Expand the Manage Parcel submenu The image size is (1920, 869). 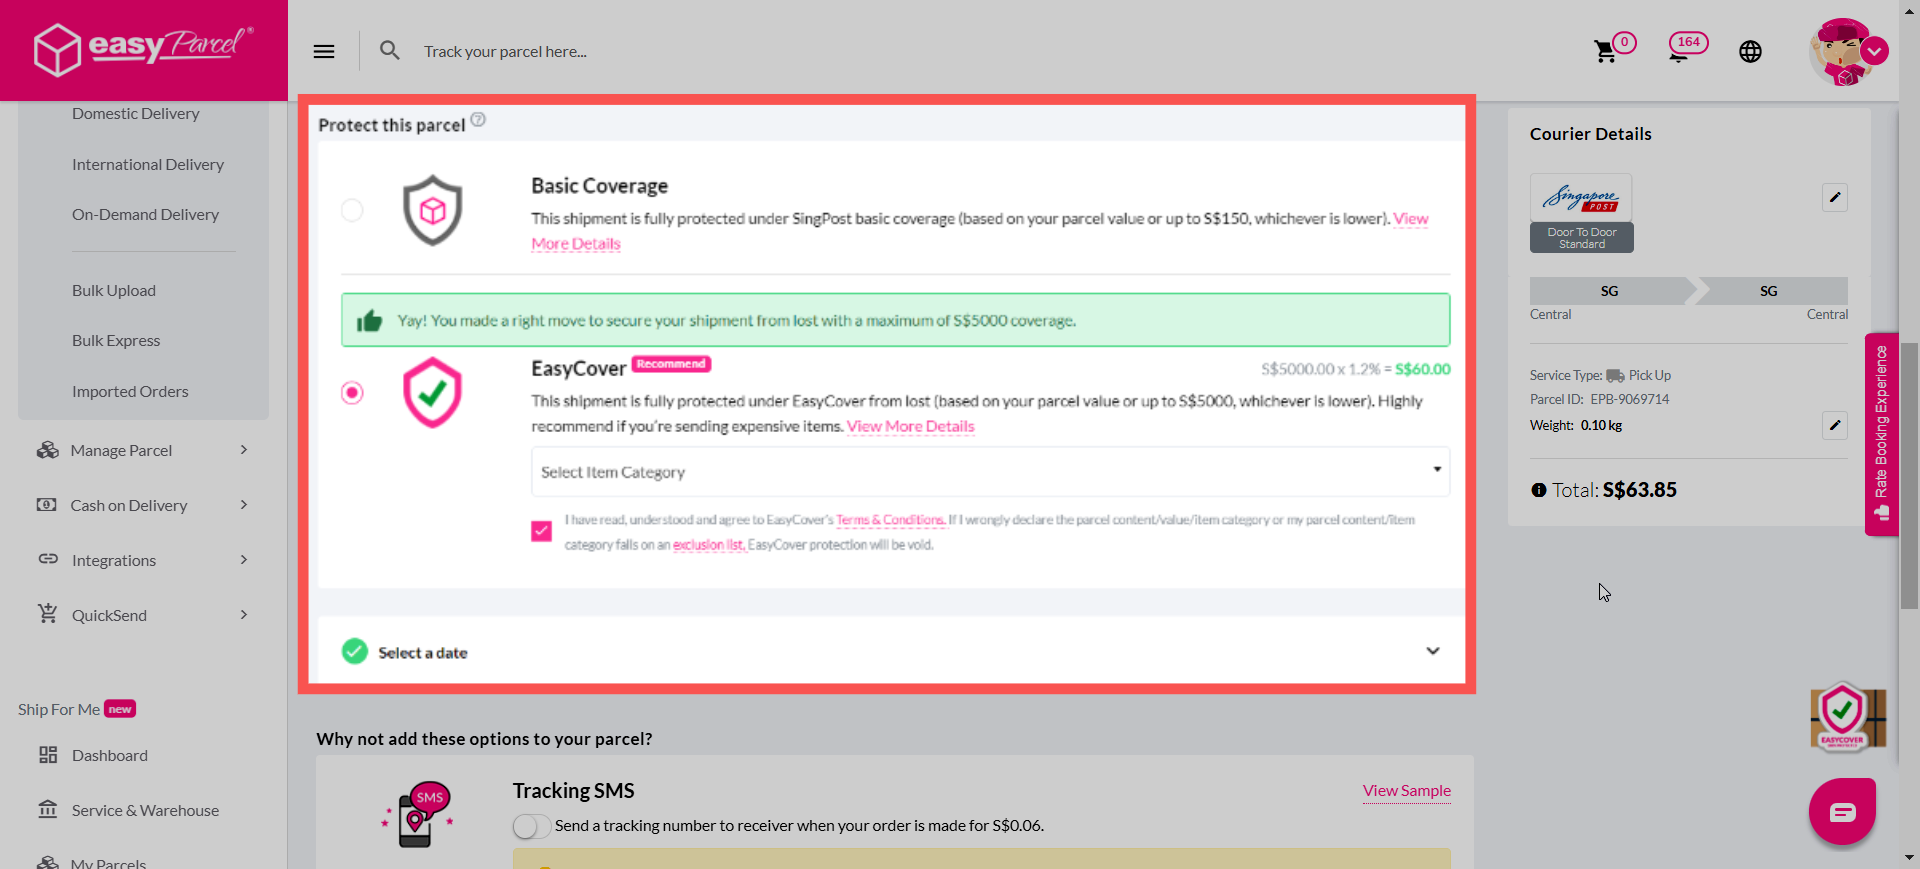244,450
